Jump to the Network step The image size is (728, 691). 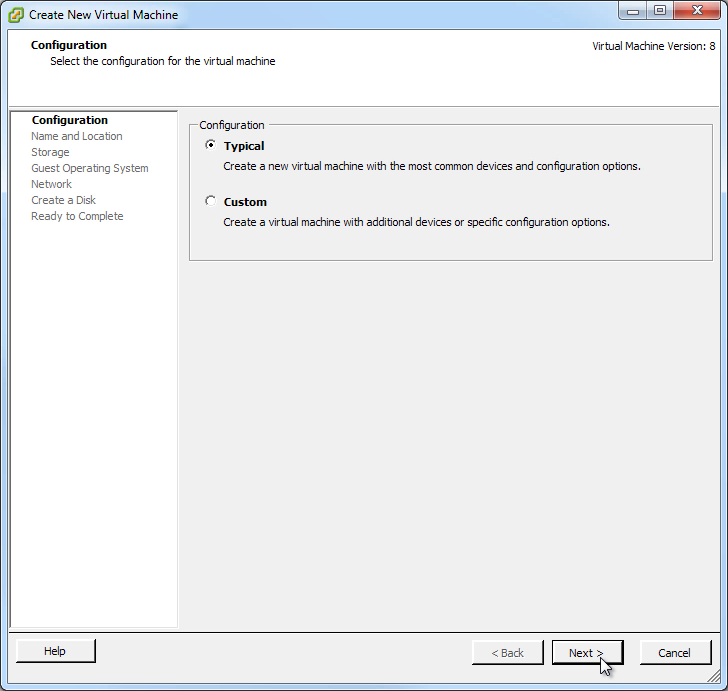[51, 184]
